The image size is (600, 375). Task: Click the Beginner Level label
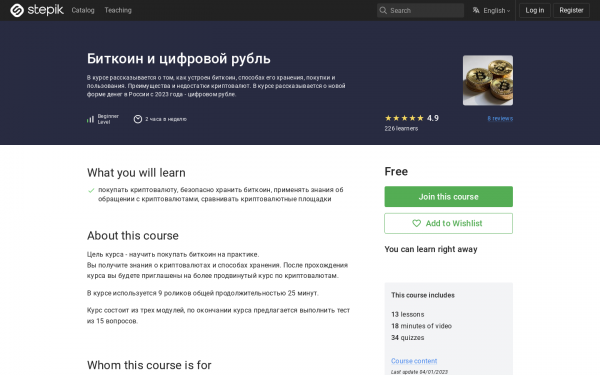[x=108, y=119]
